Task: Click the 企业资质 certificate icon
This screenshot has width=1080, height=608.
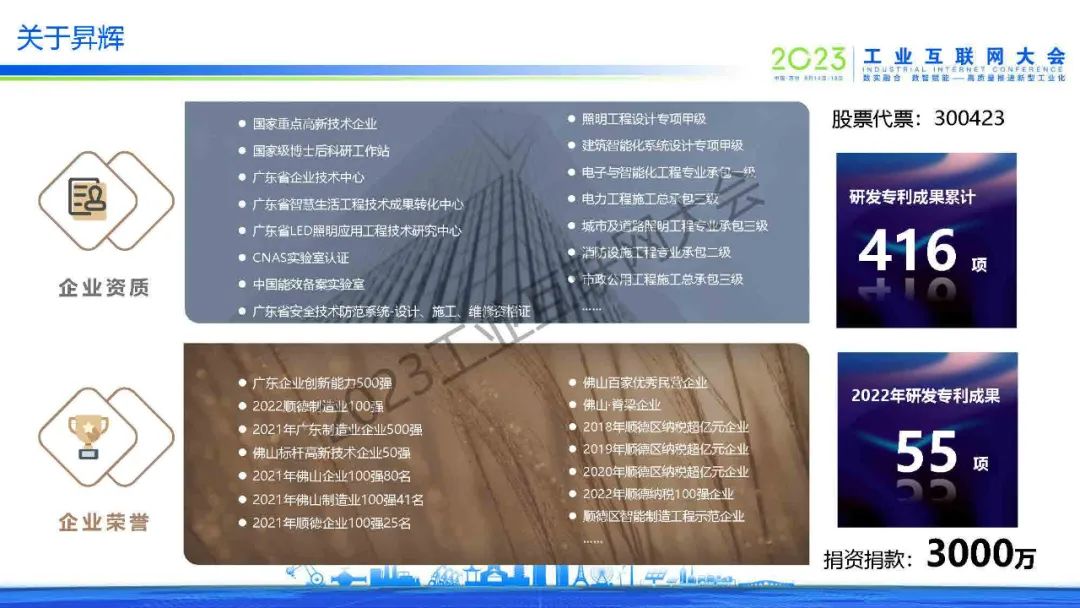Action: pos(87,199)
